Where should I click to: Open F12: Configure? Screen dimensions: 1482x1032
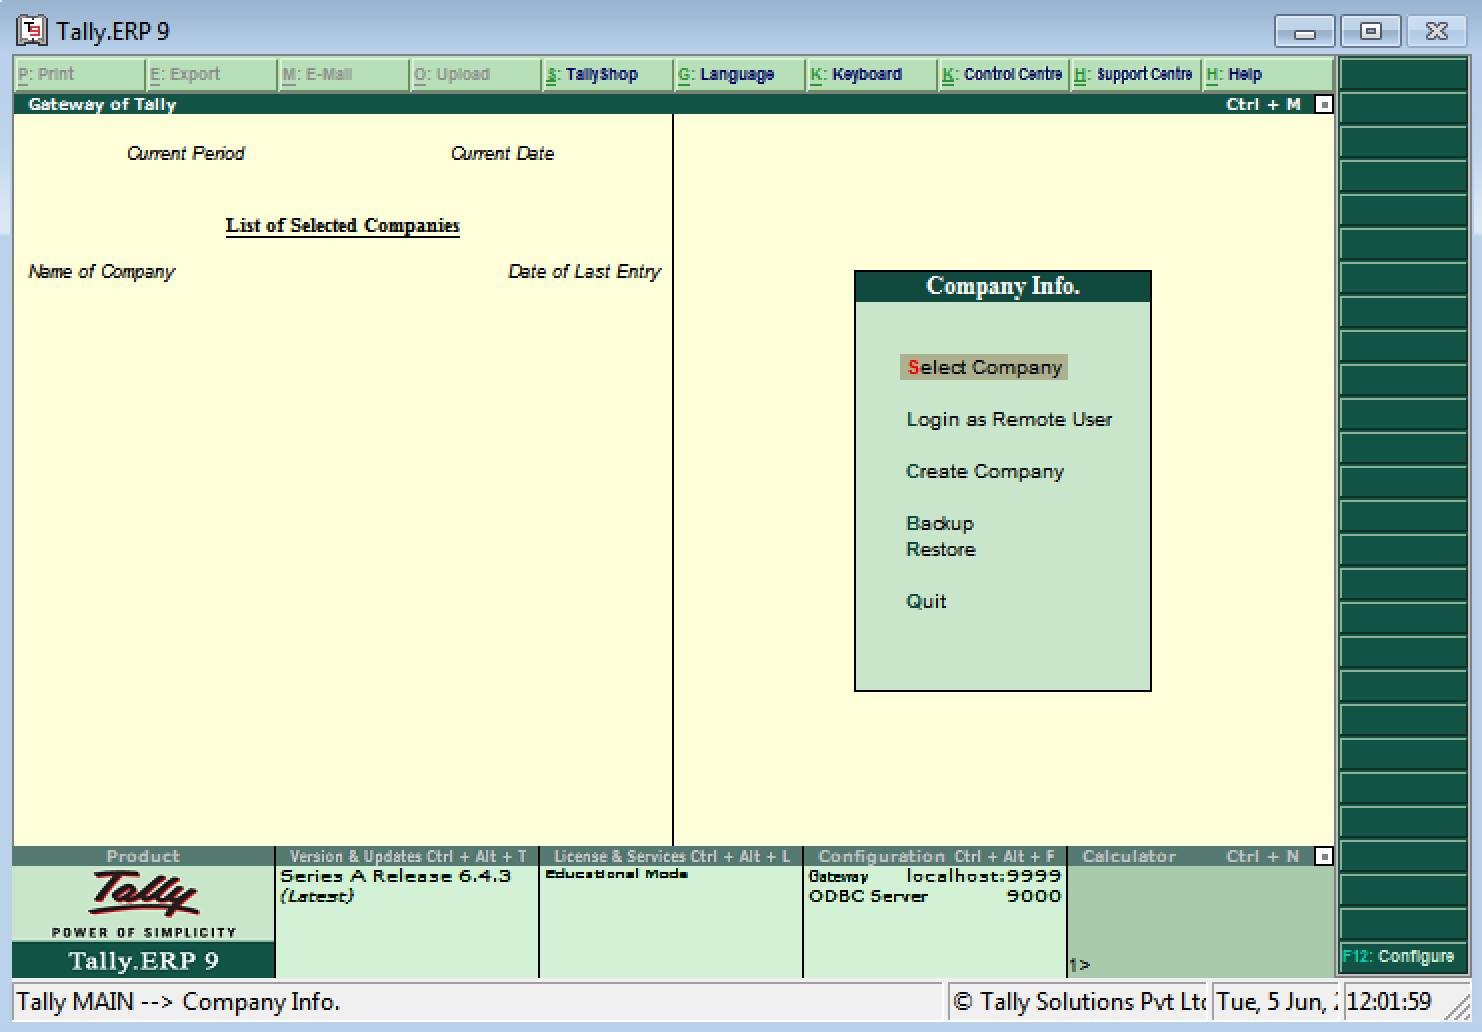pos(1400,956)
